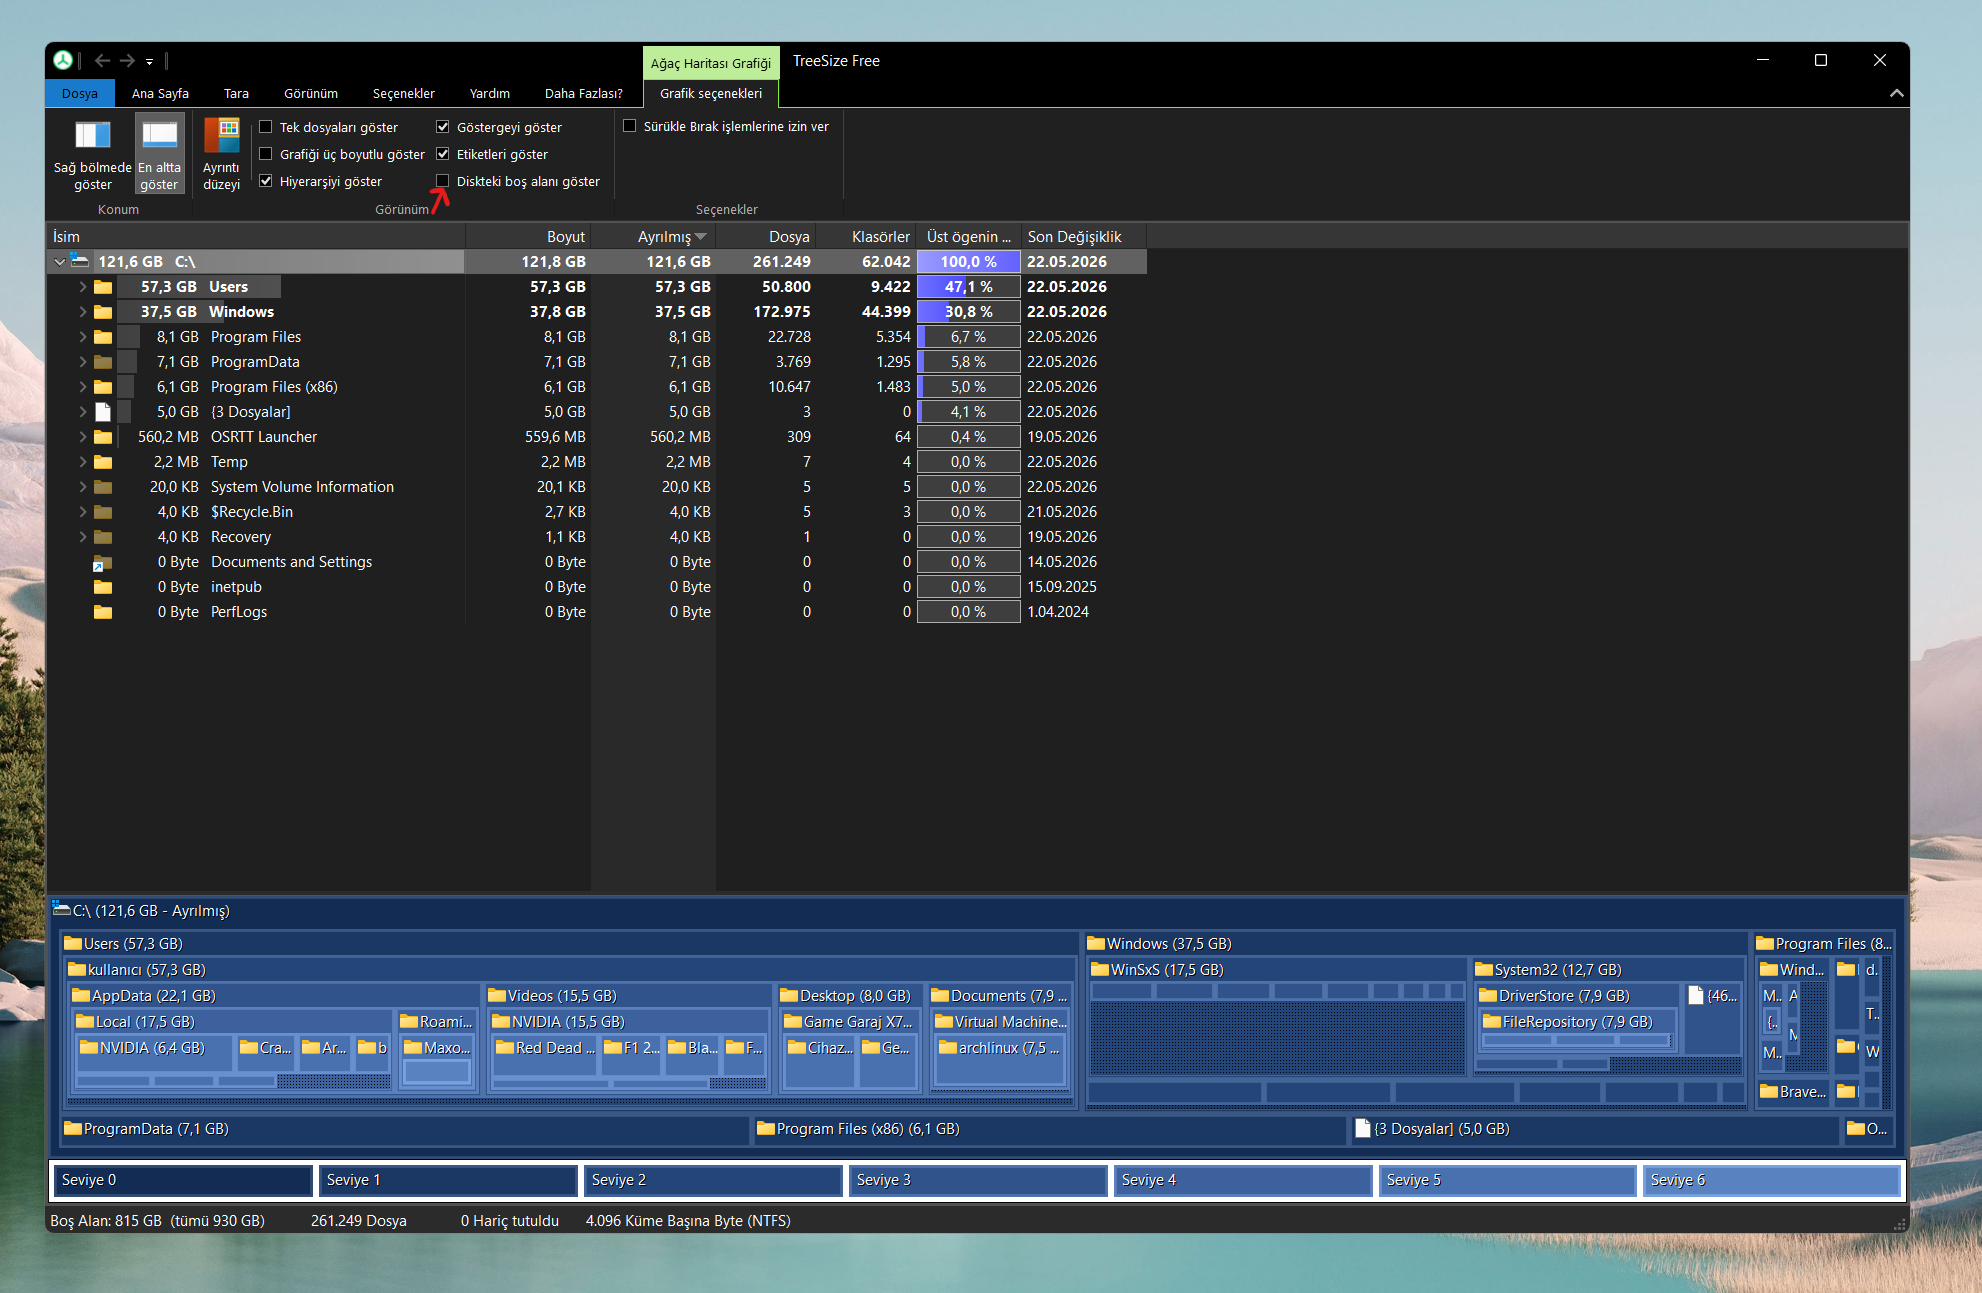
Task: Switch to the Tara tab
Action: click(x=236, y=93)
